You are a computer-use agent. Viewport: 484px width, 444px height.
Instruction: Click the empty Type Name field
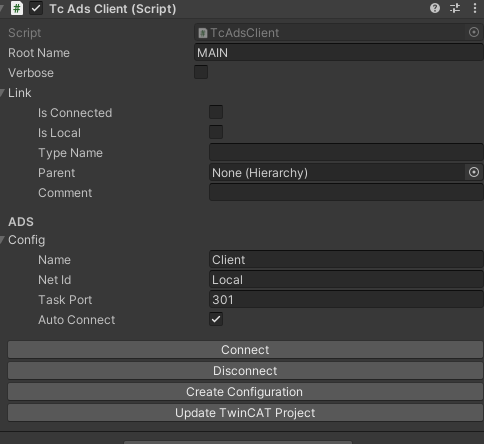346,152
